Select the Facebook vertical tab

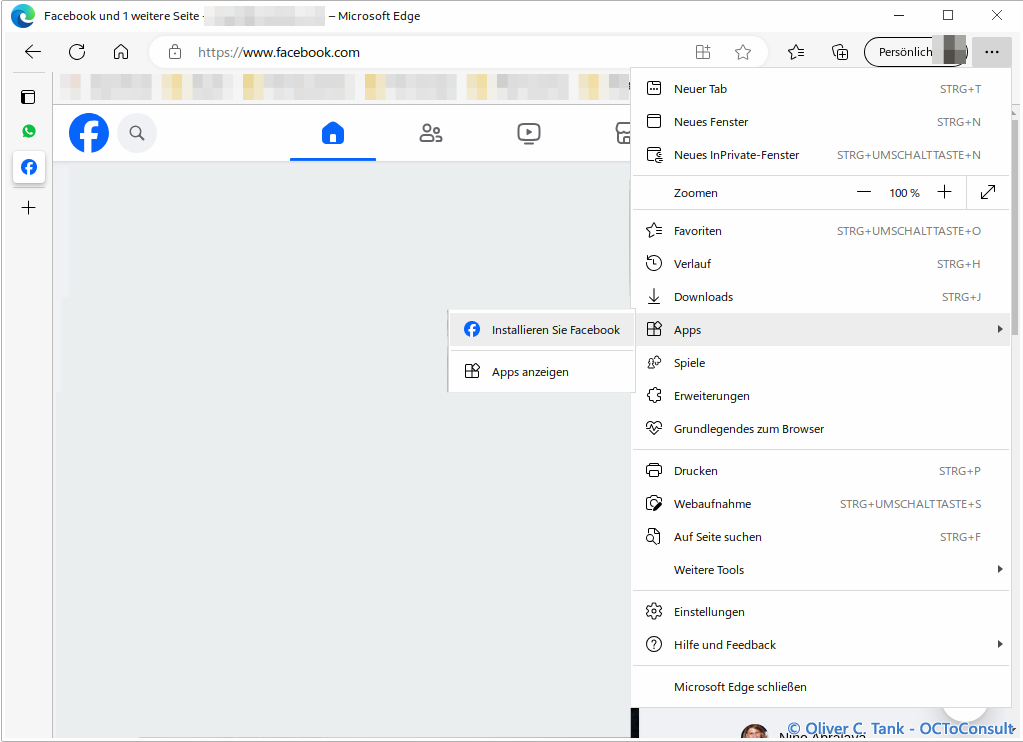click(x=29, y=167)
